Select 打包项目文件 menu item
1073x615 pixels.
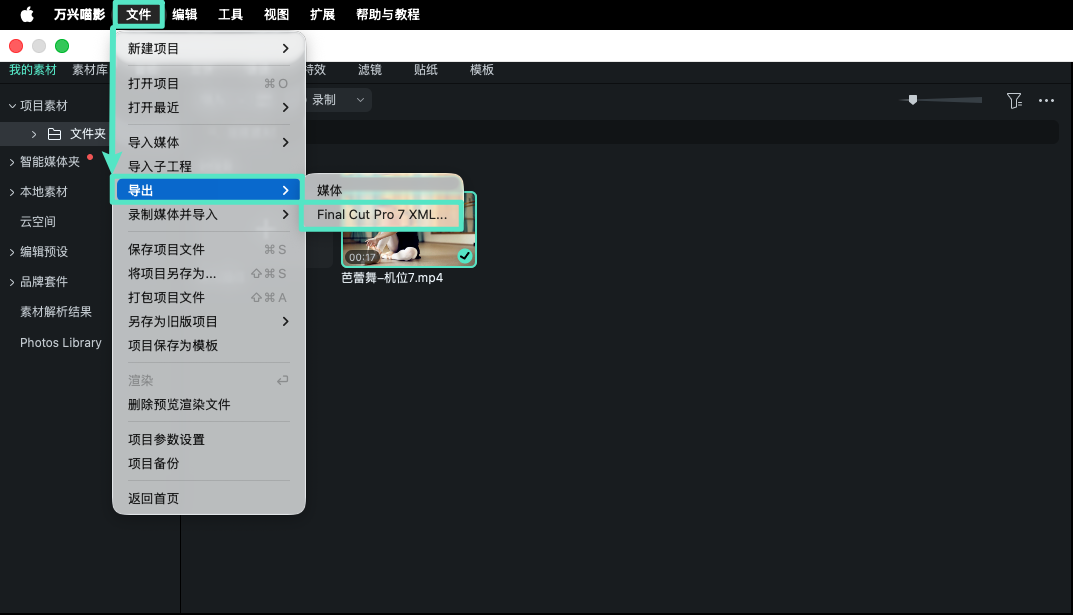(x=209, y=298)
